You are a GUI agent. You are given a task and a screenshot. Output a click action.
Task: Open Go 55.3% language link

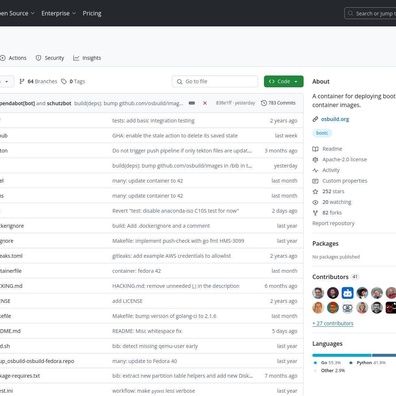(x=327, y=363)
